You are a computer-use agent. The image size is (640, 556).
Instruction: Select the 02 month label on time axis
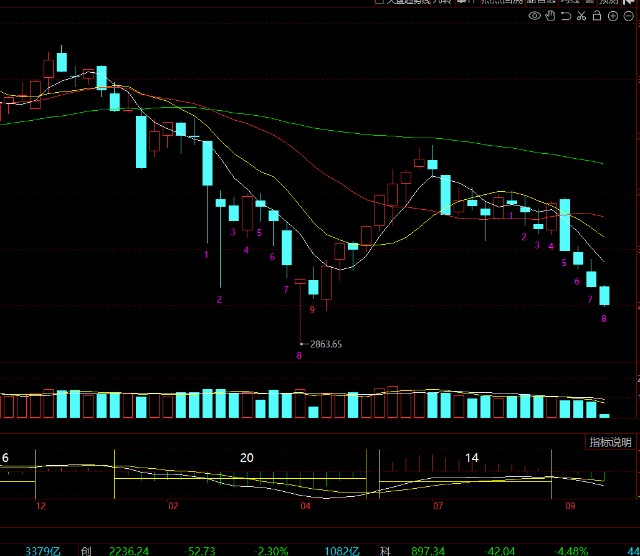pyautogui.click(x=173, y=506)
